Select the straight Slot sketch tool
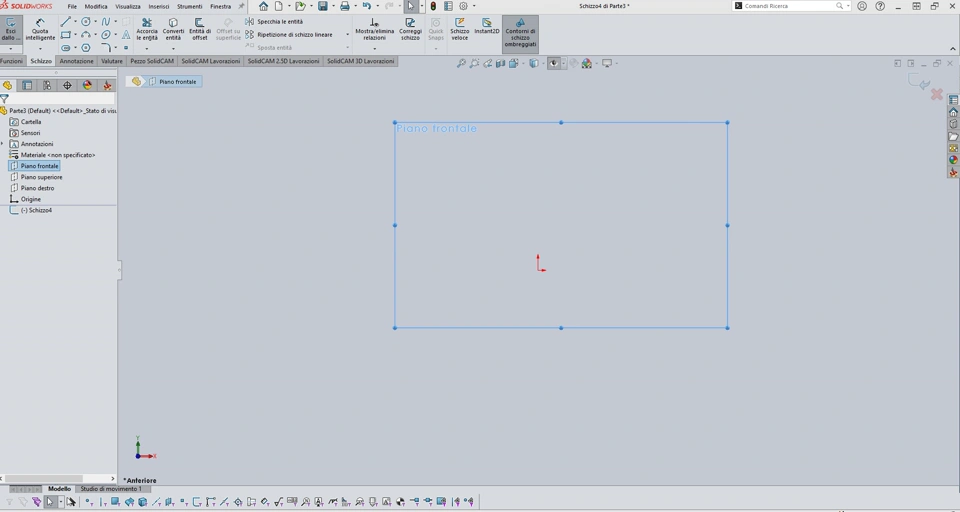This screenshot has height=512, width=960. (66, 48)
